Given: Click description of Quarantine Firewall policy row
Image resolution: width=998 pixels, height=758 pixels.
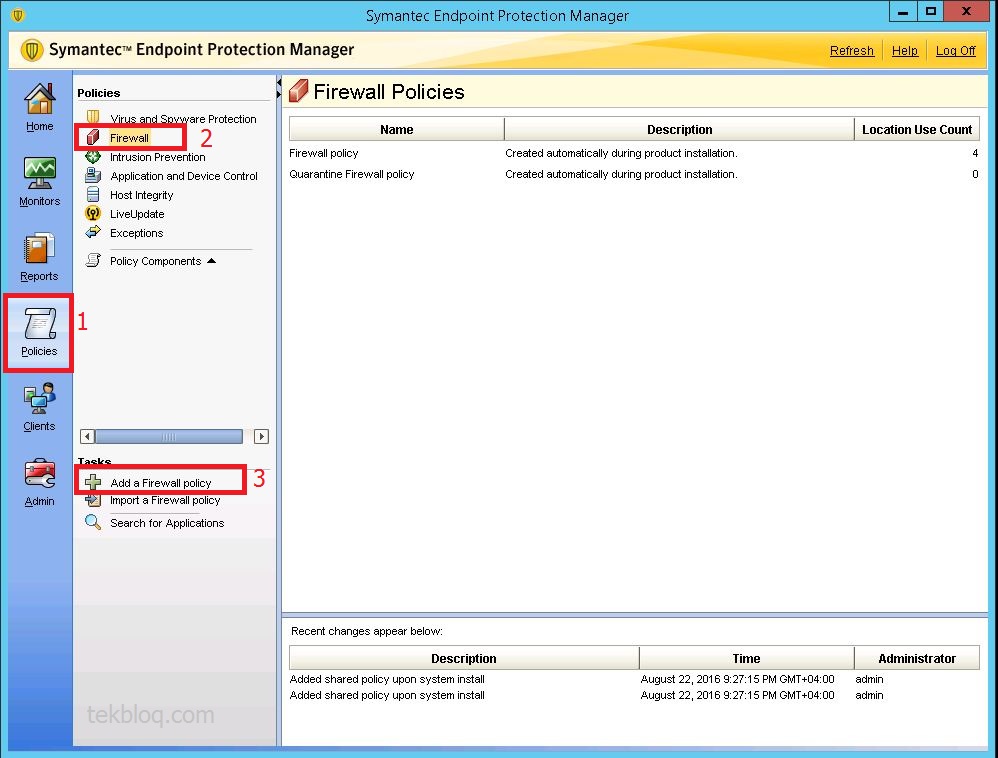Looking at the screenshot, I should coord(621,174).
